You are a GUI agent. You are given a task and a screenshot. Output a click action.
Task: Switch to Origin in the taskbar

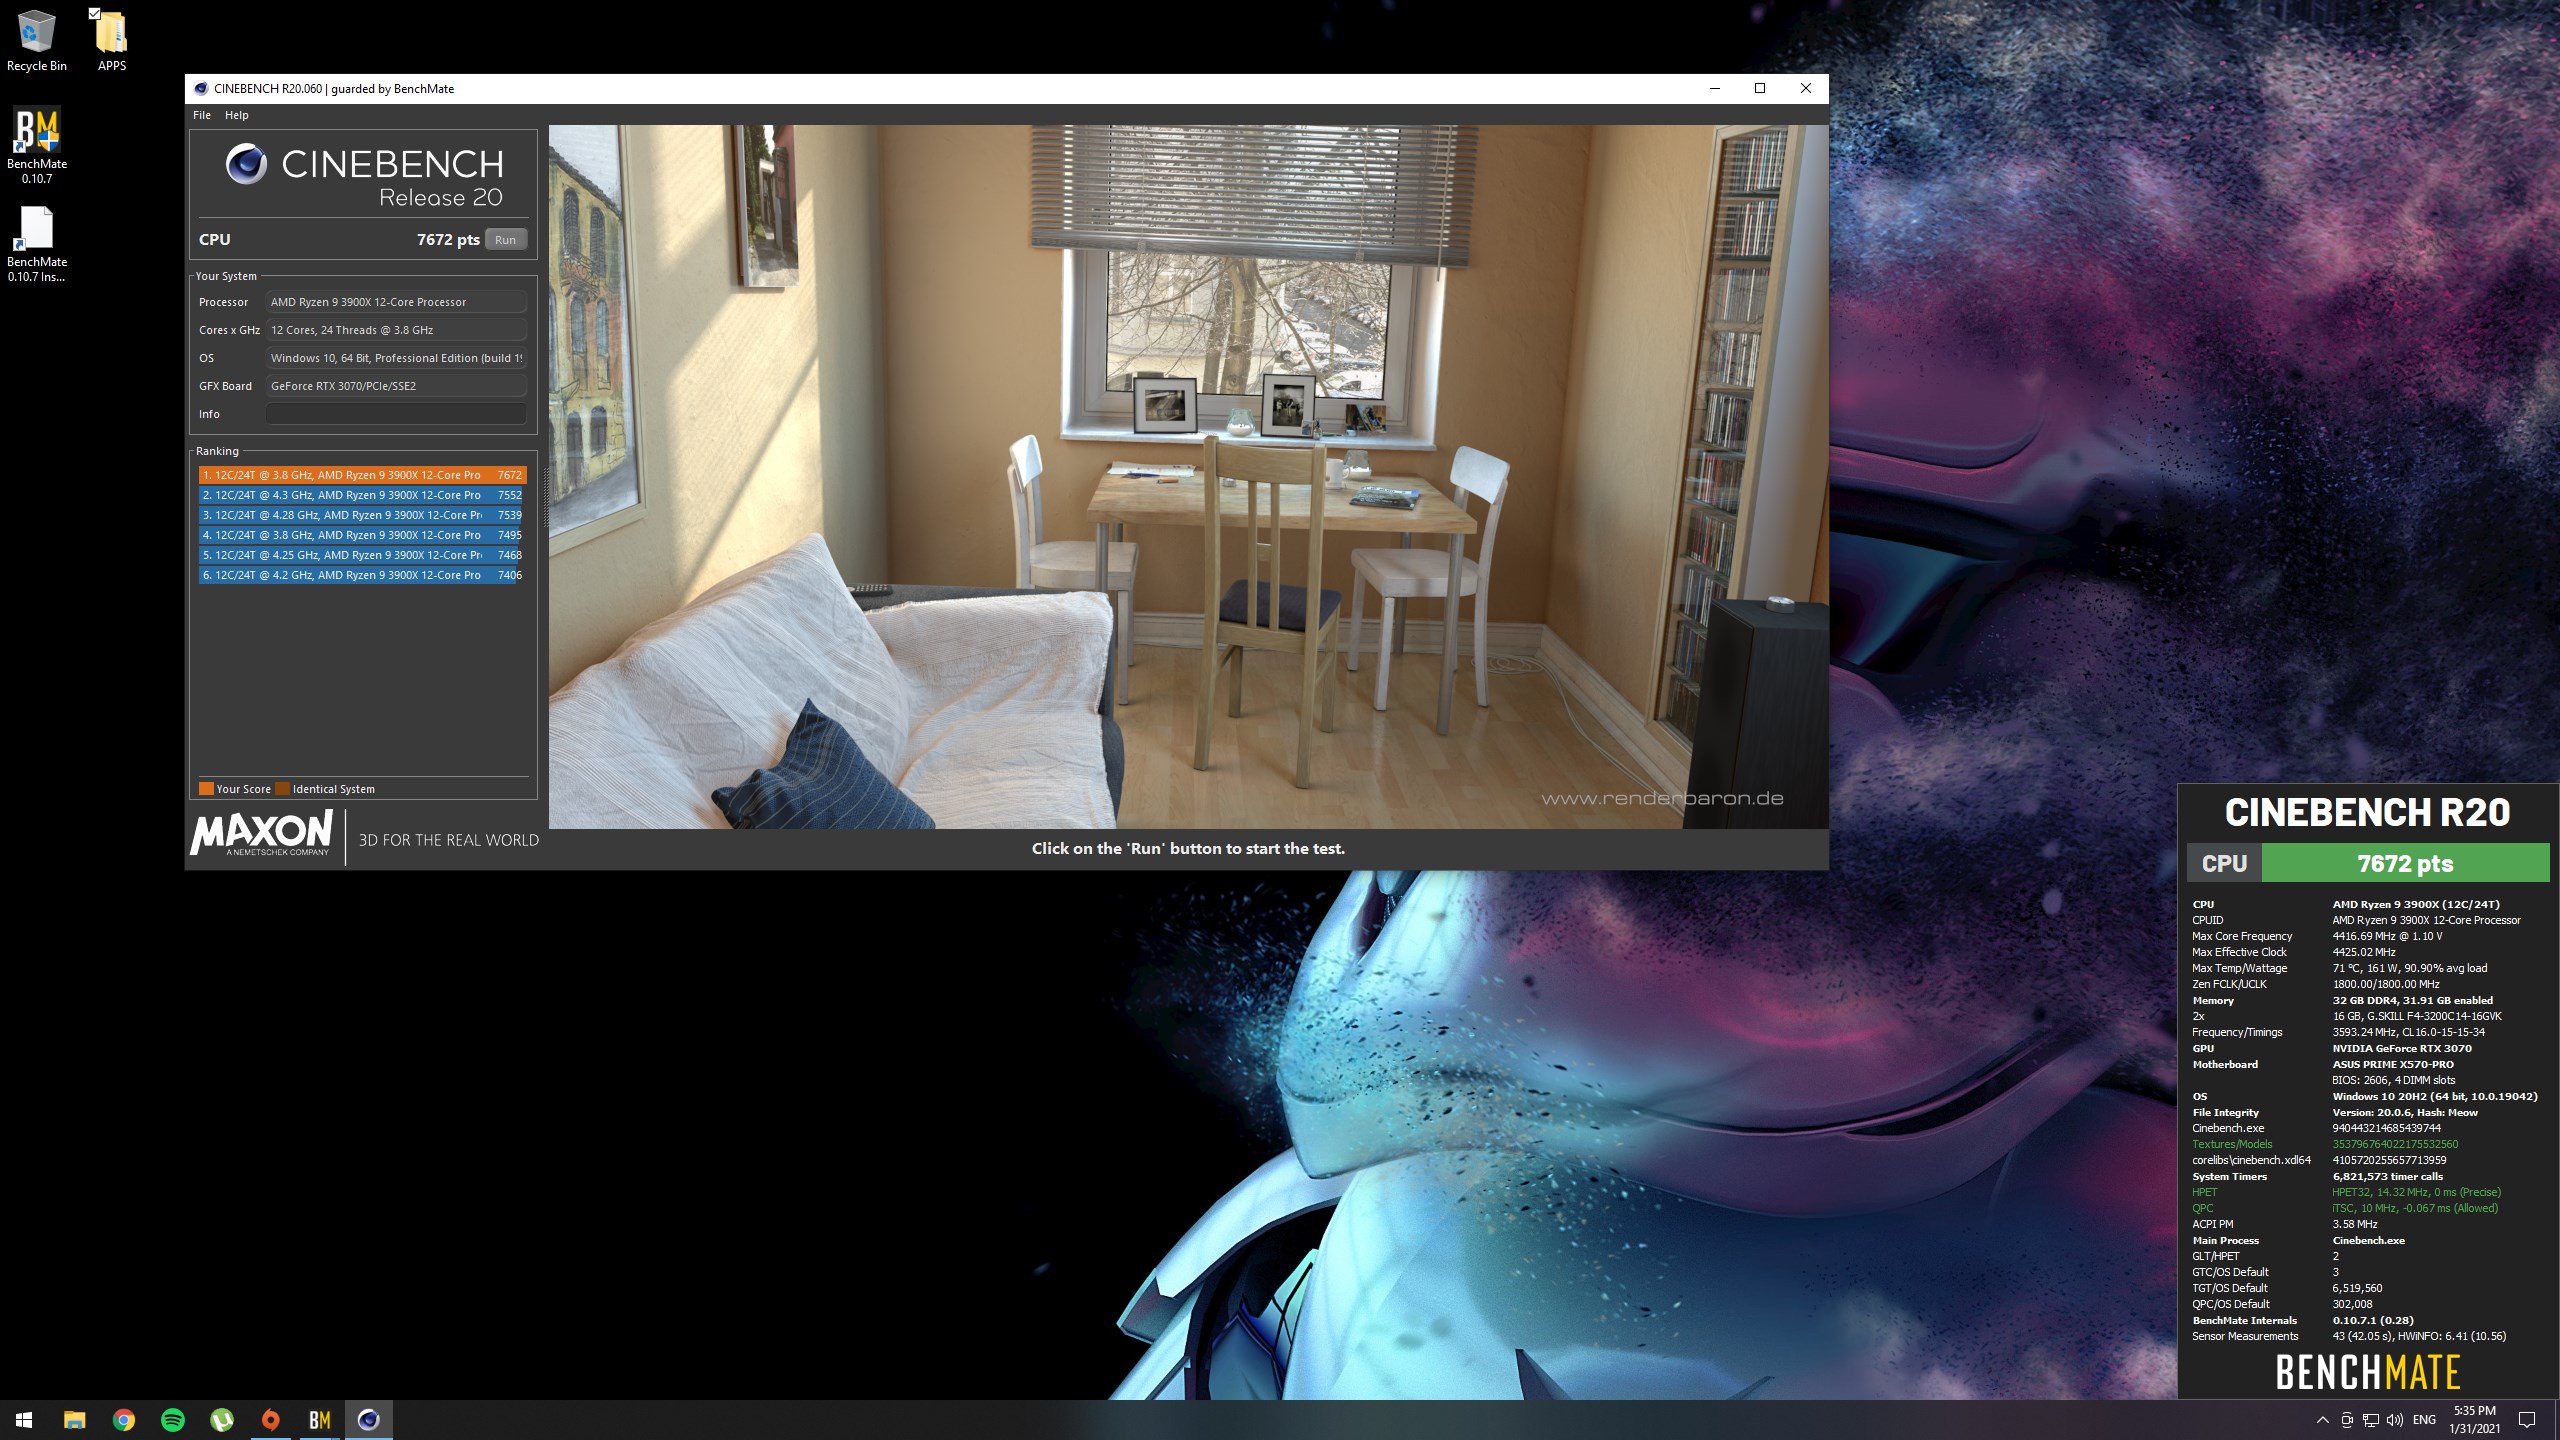point(270,1420)
